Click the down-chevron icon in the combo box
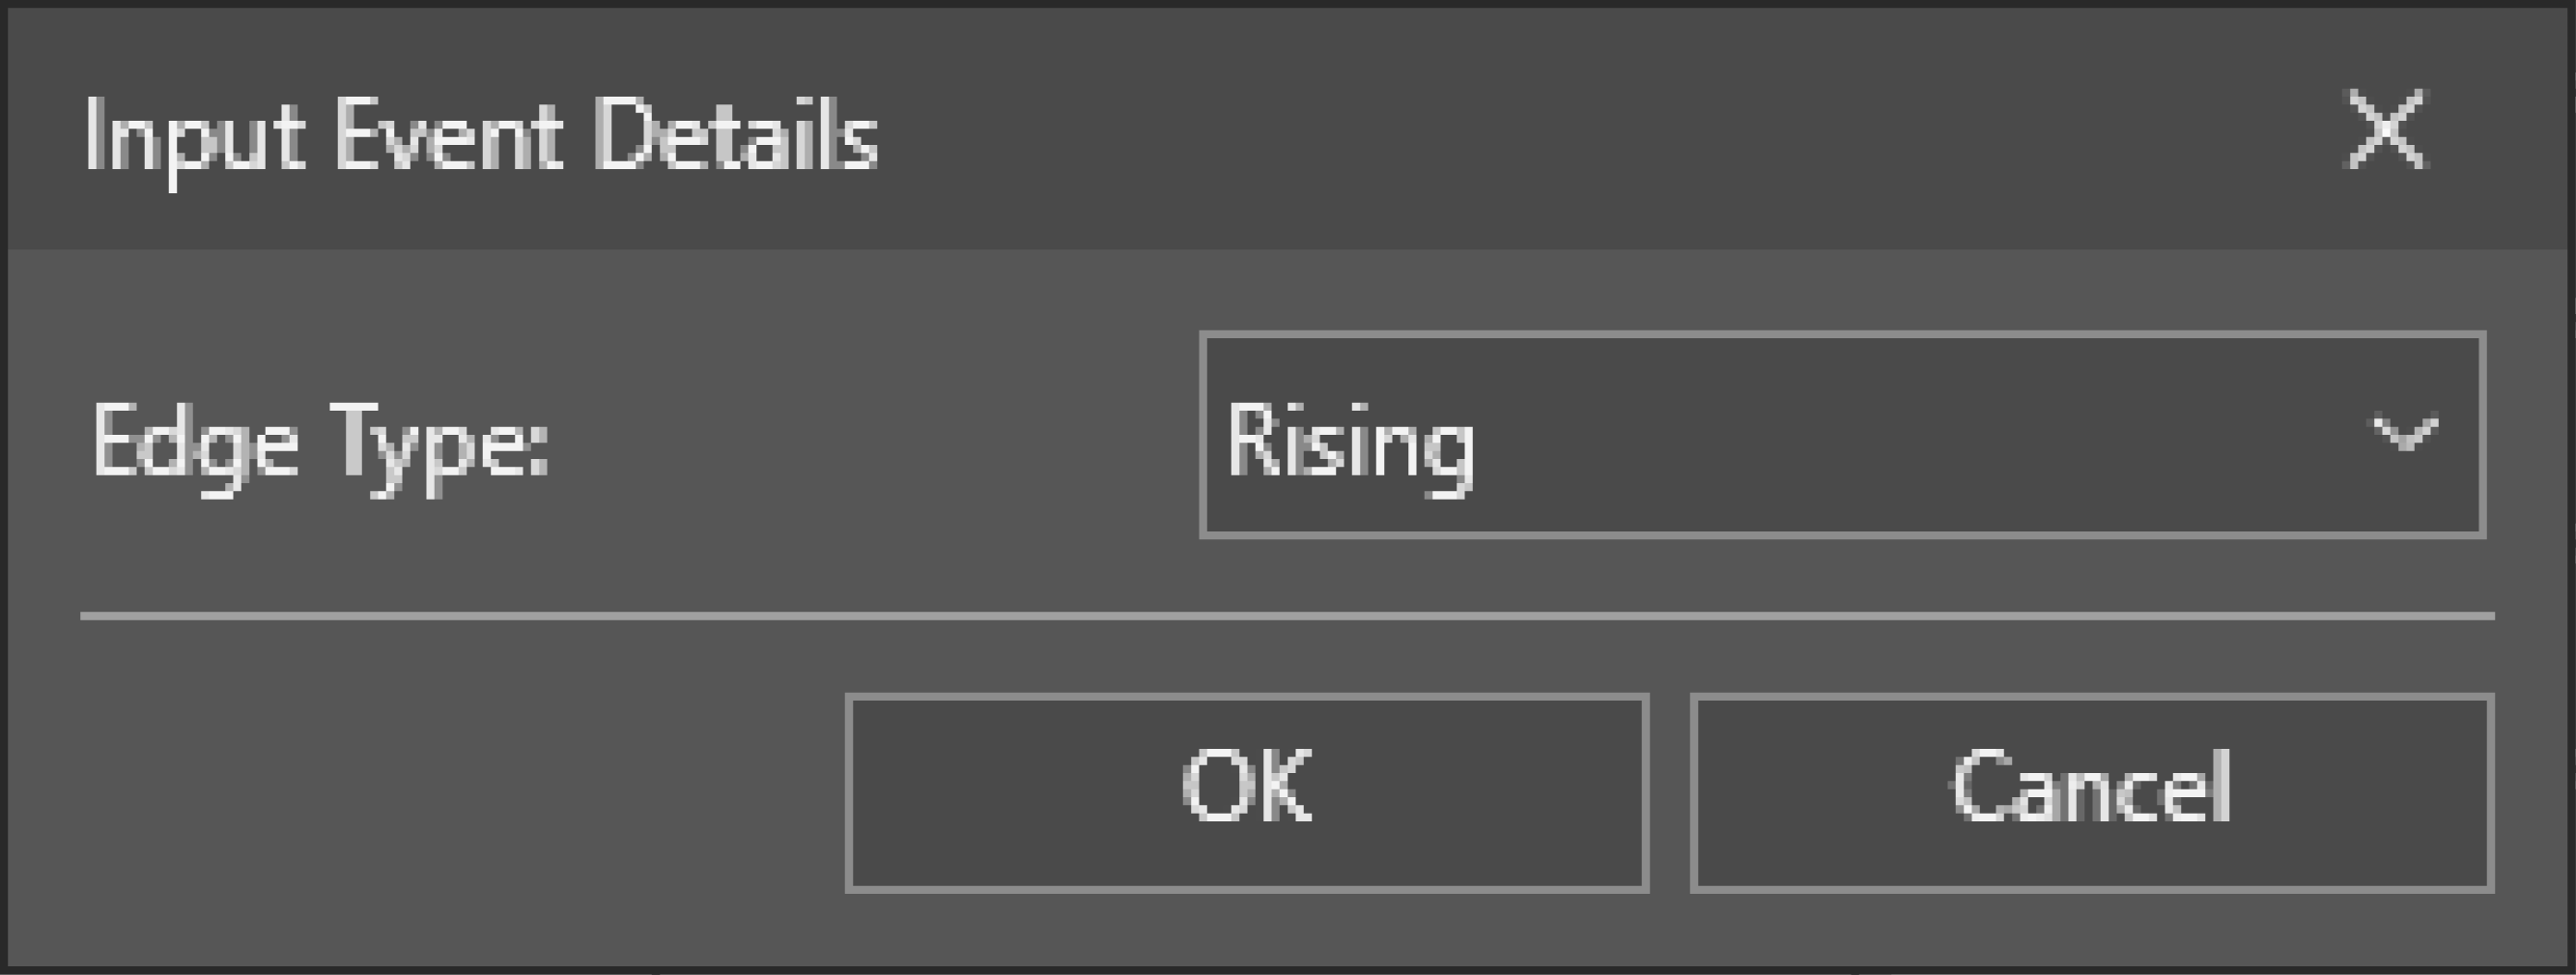The height and width of the screenshot is (975, 2576). [2405, 435]
